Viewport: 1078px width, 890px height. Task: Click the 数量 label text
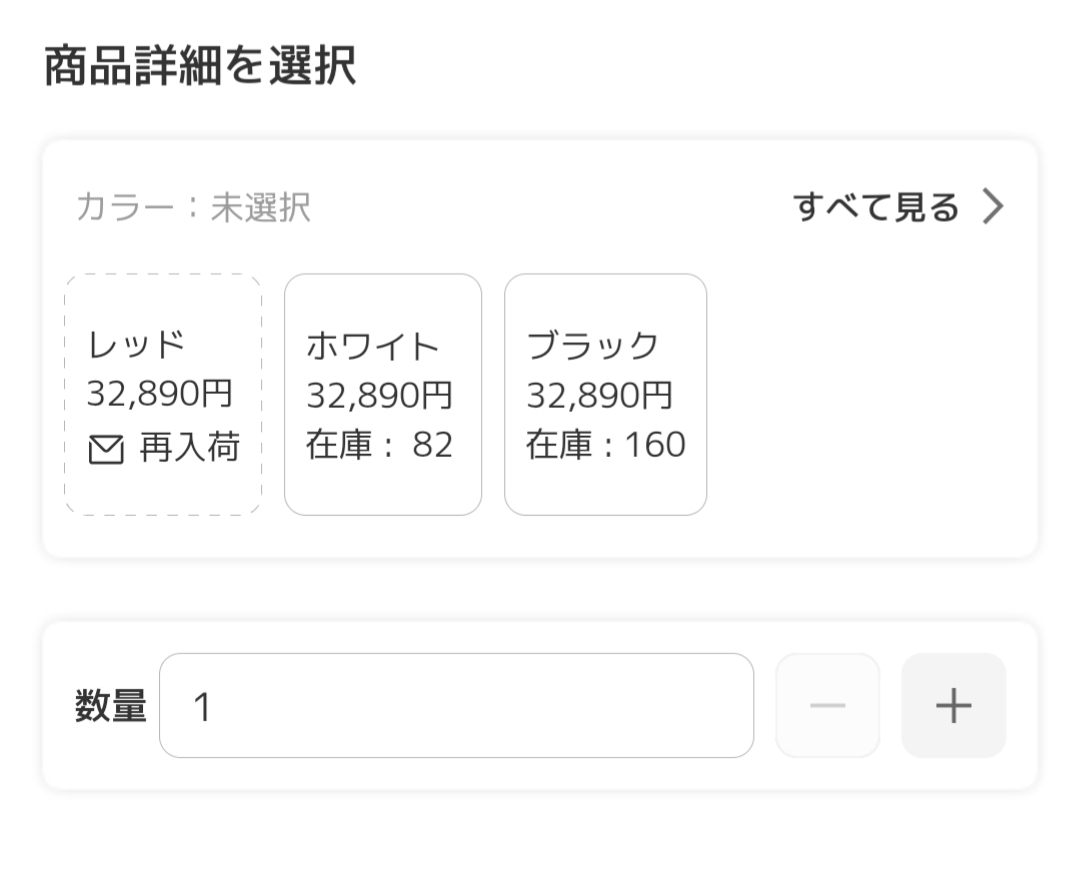(x=110, y=706)
